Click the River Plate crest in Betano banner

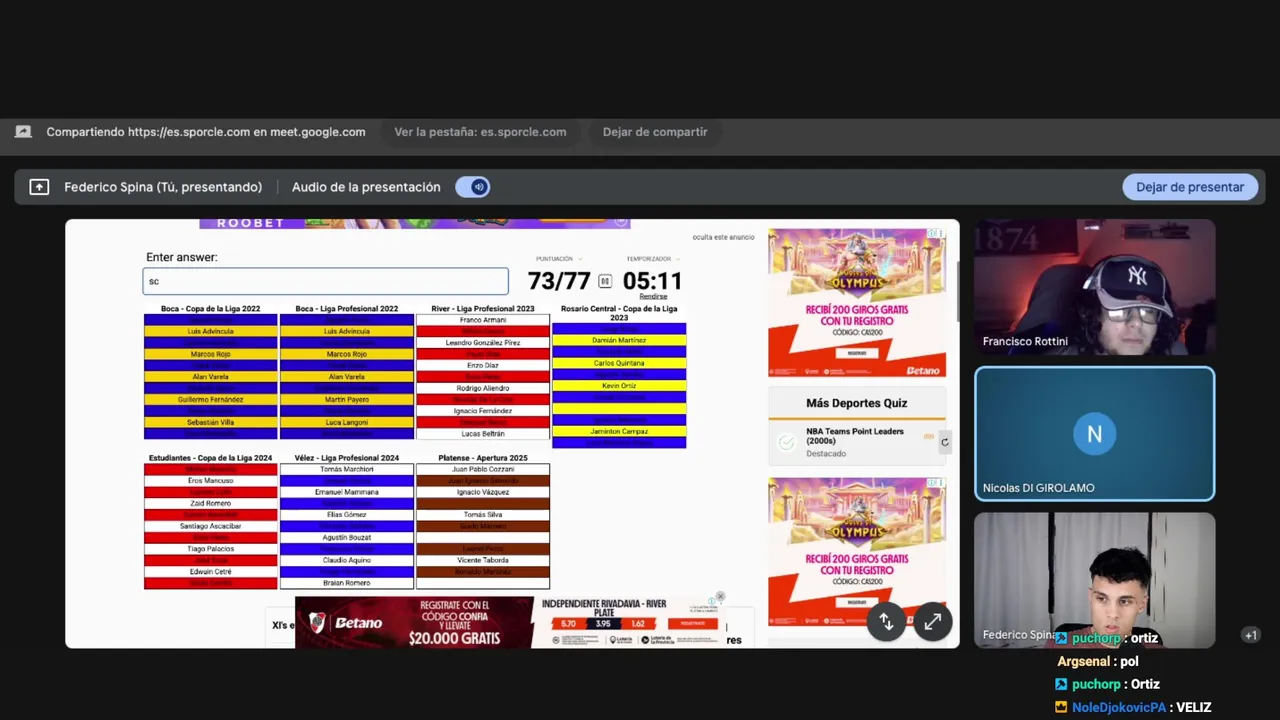click(x=317, y=623)
